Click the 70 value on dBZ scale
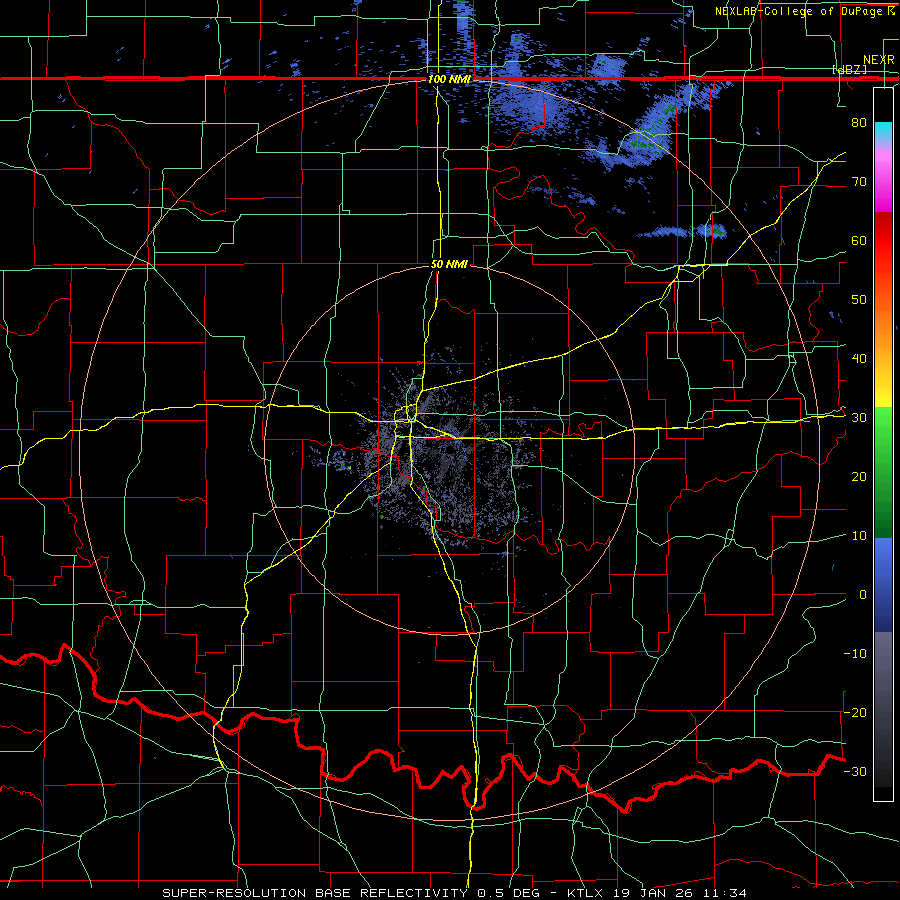 [859, 181]
